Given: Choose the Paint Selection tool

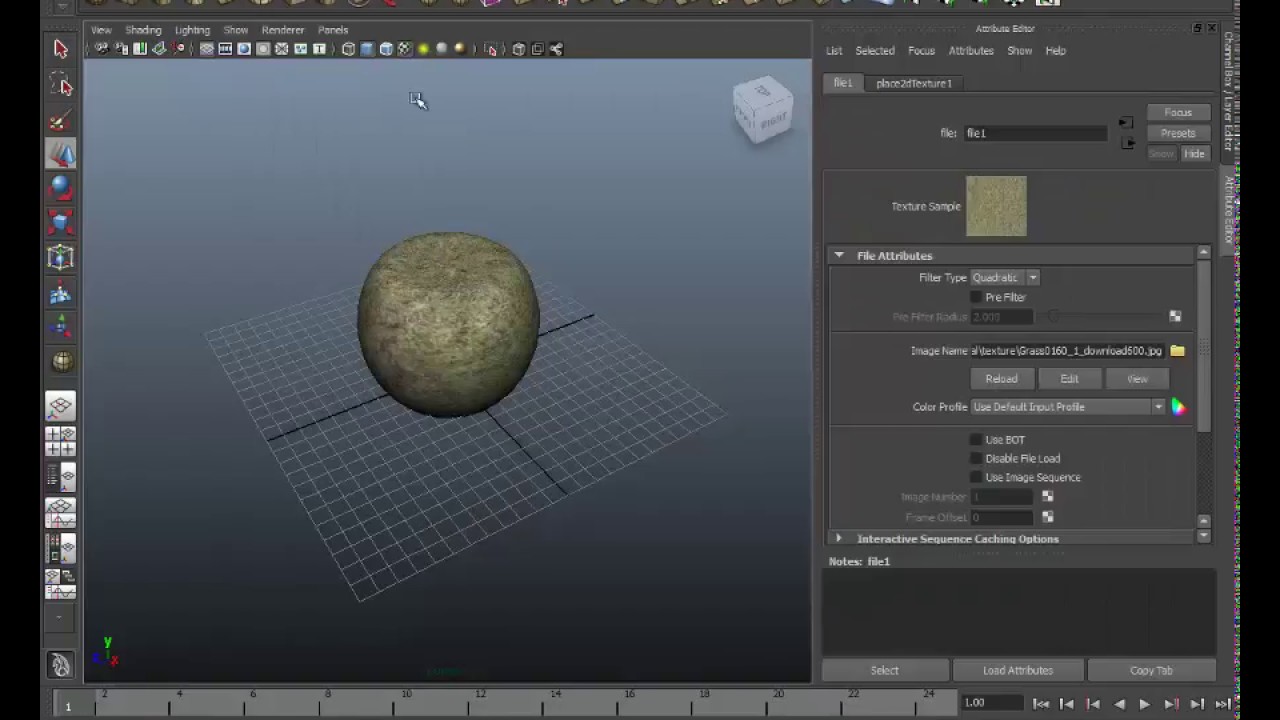Looking at the screenshot, I should [60, 121].
